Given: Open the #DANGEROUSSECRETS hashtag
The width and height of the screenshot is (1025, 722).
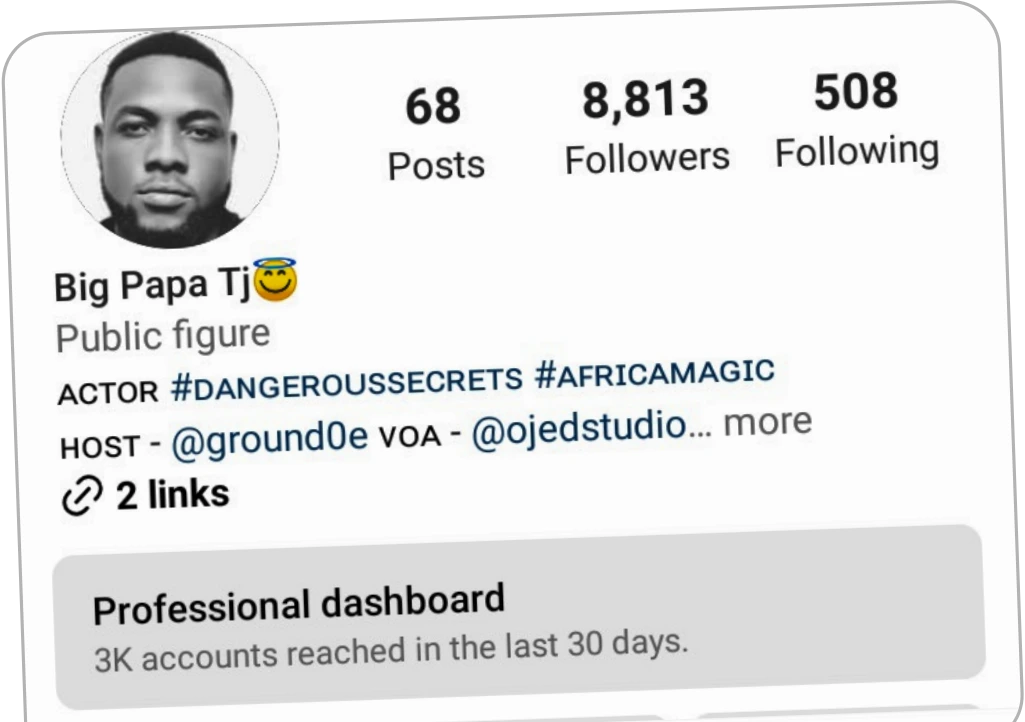Looking at the screenshot, I should 347,383.
